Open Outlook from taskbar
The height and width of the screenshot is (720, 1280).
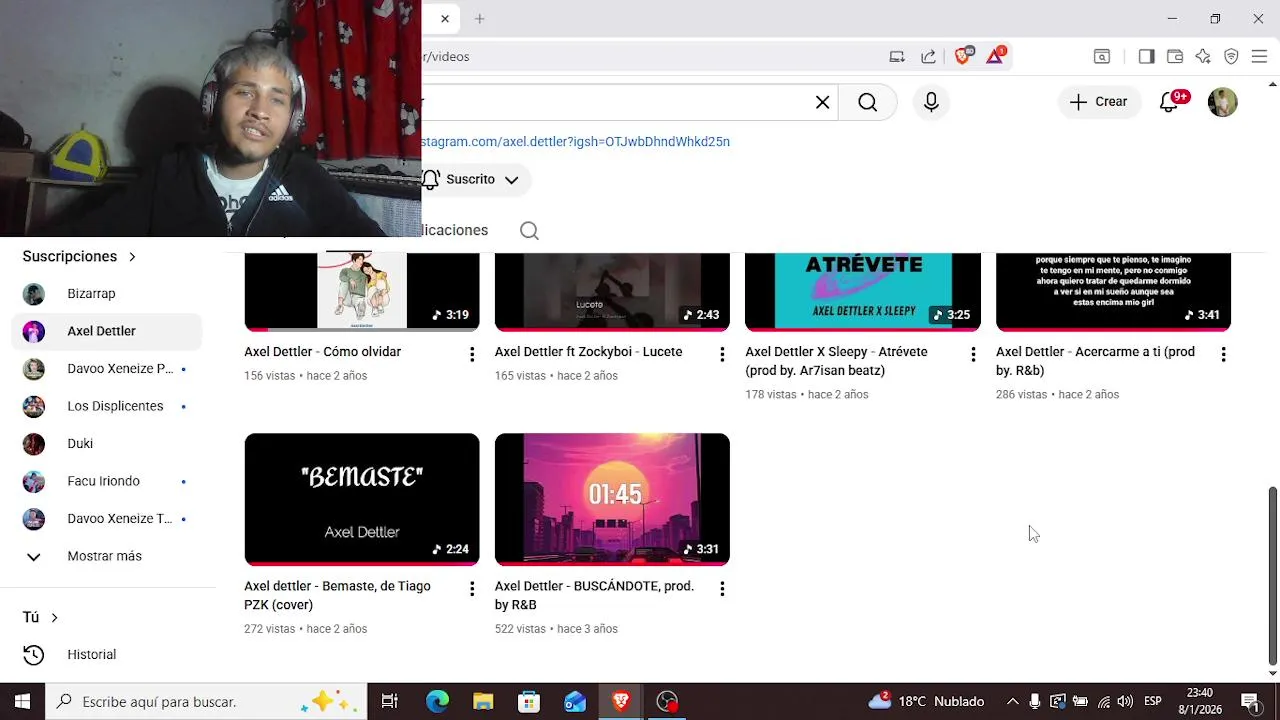[x=575, y=702]
